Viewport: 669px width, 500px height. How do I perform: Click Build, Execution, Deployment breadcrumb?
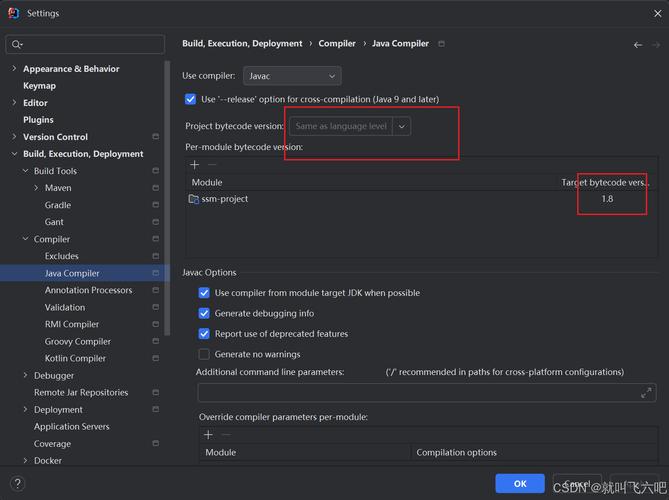pyautogui.click(x=242, y=44)
